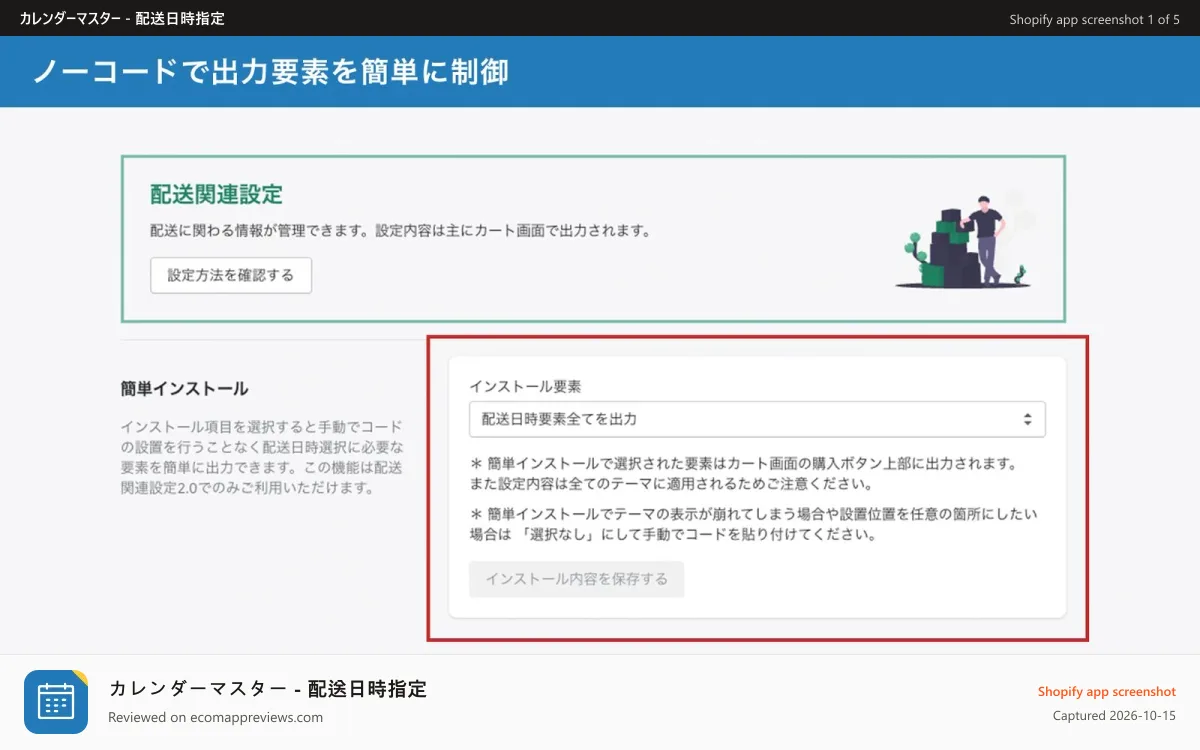Viewport: 1200px width, 750px height.
Task: Click the カレンダーマスター - 配送日時指定 footer title
Action: [268, 688]
